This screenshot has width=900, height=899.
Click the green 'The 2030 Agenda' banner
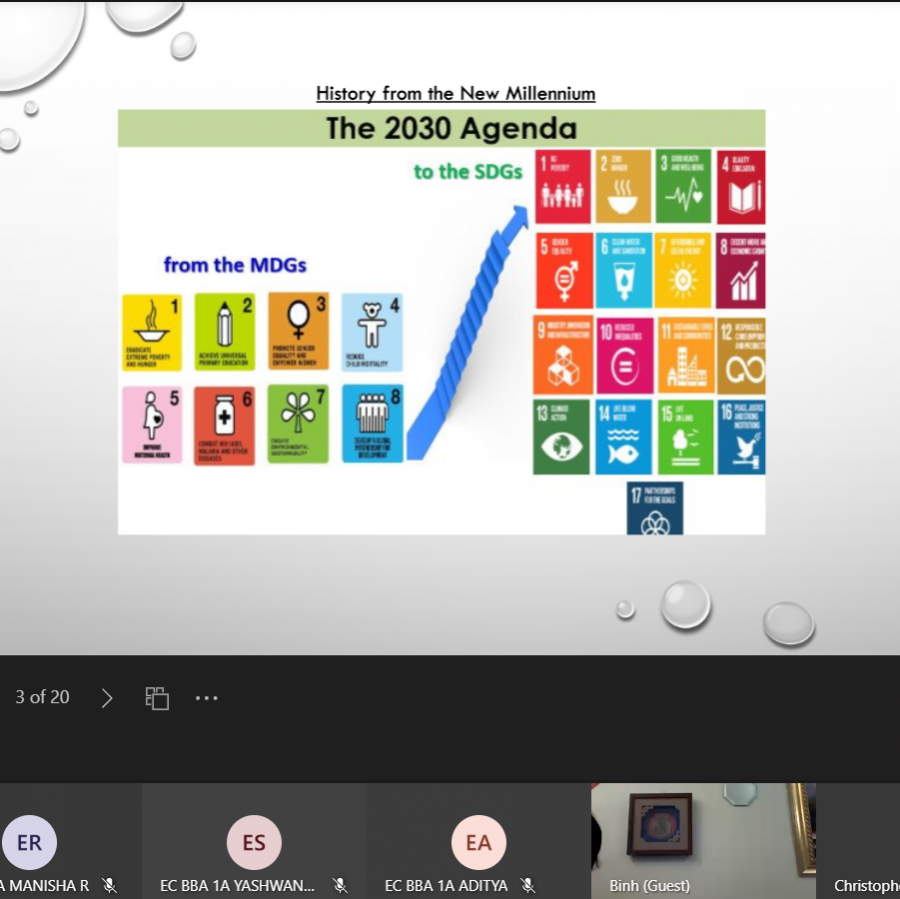(441, 129)
